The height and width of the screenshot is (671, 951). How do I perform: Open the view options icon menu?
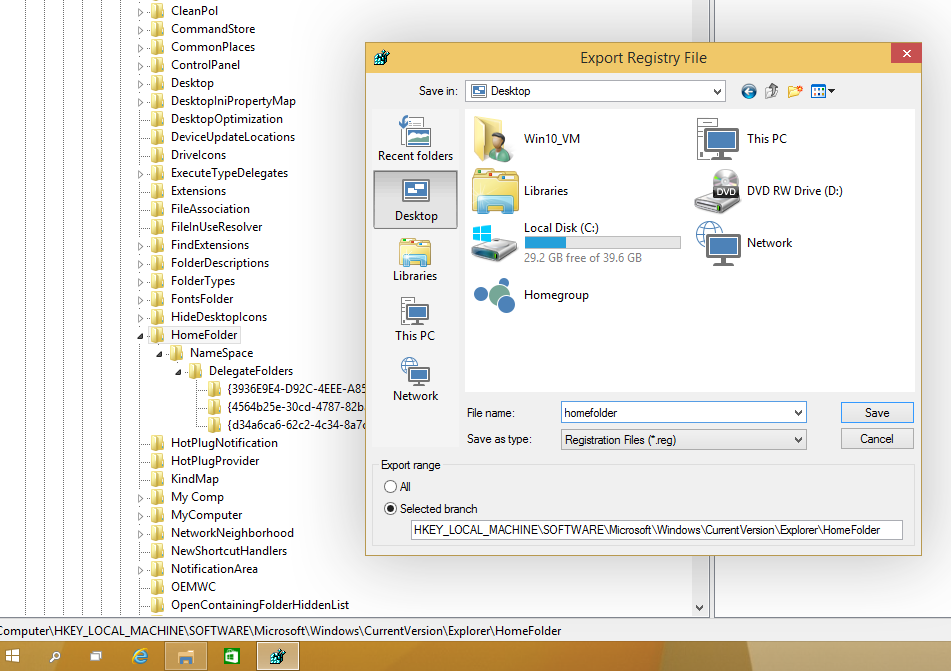[822, 90]
